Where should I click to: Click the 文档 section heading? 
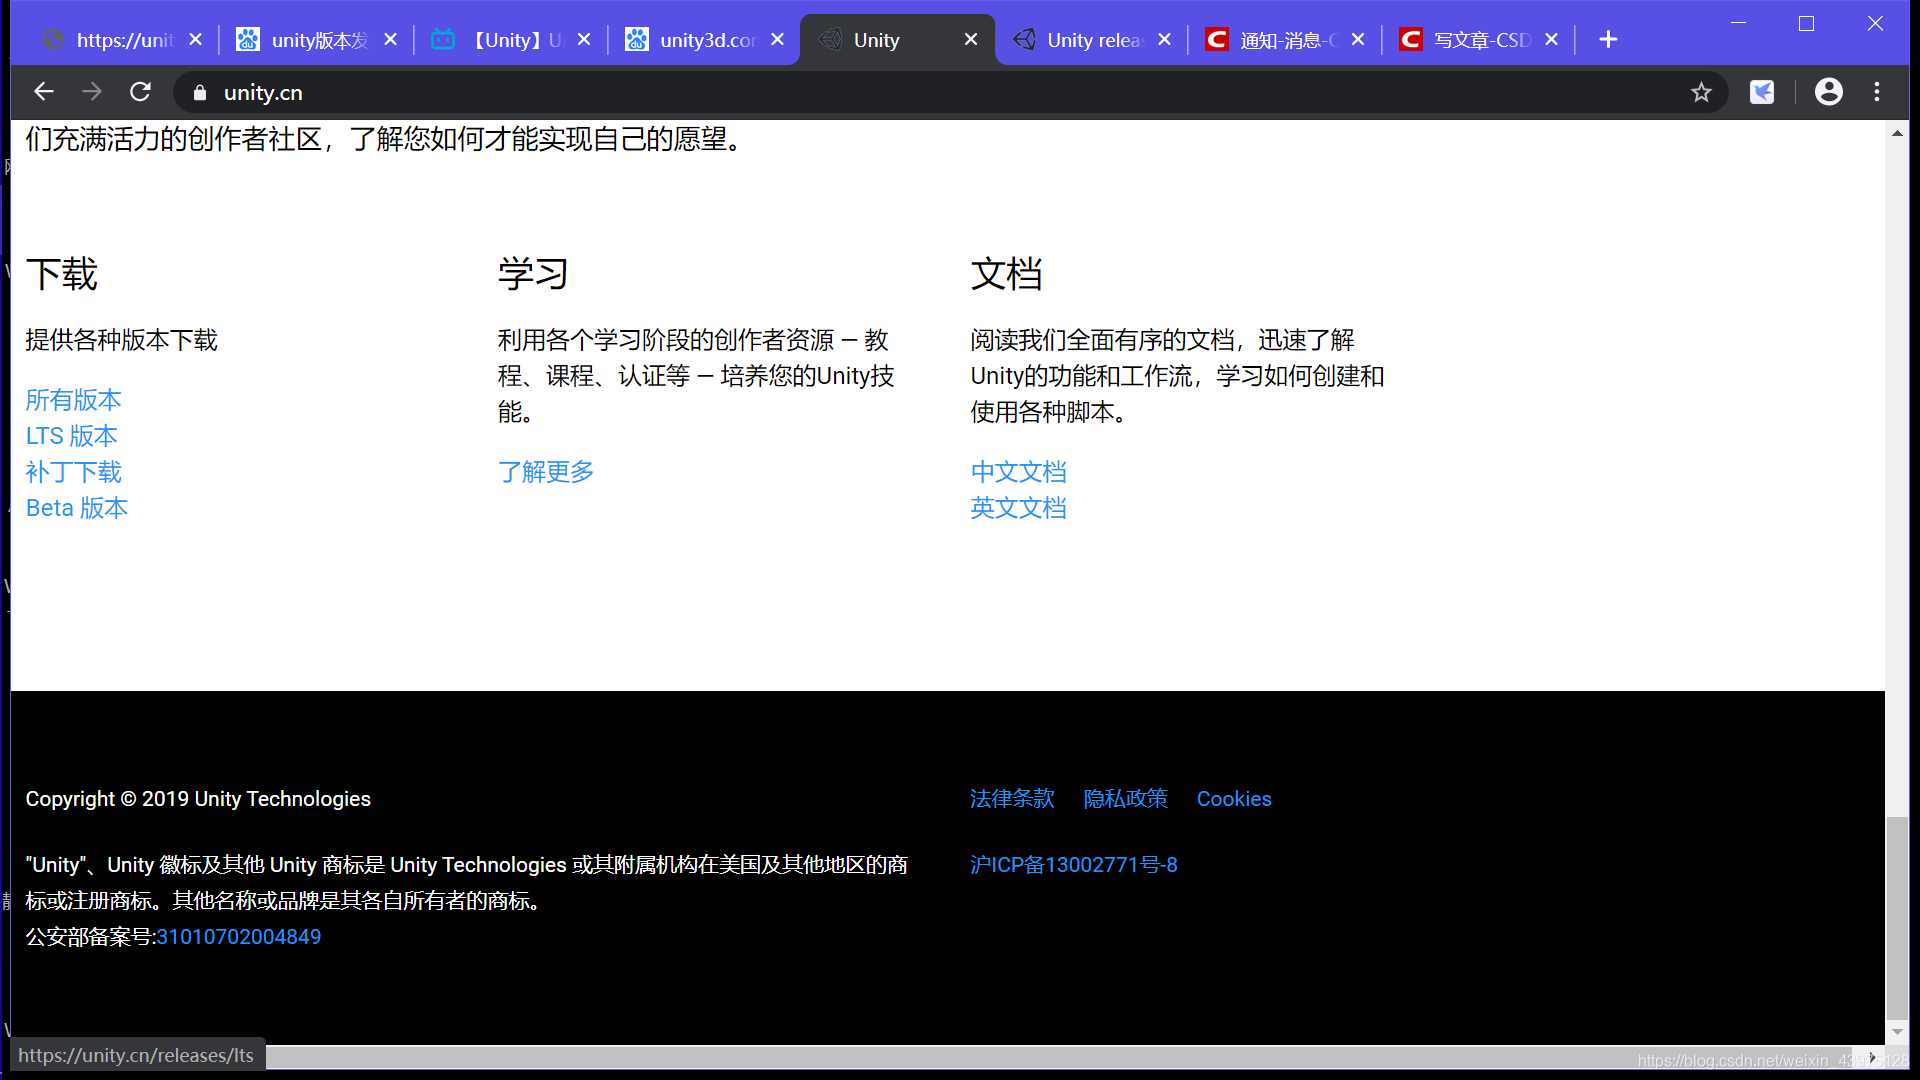tap(1006, 274)
